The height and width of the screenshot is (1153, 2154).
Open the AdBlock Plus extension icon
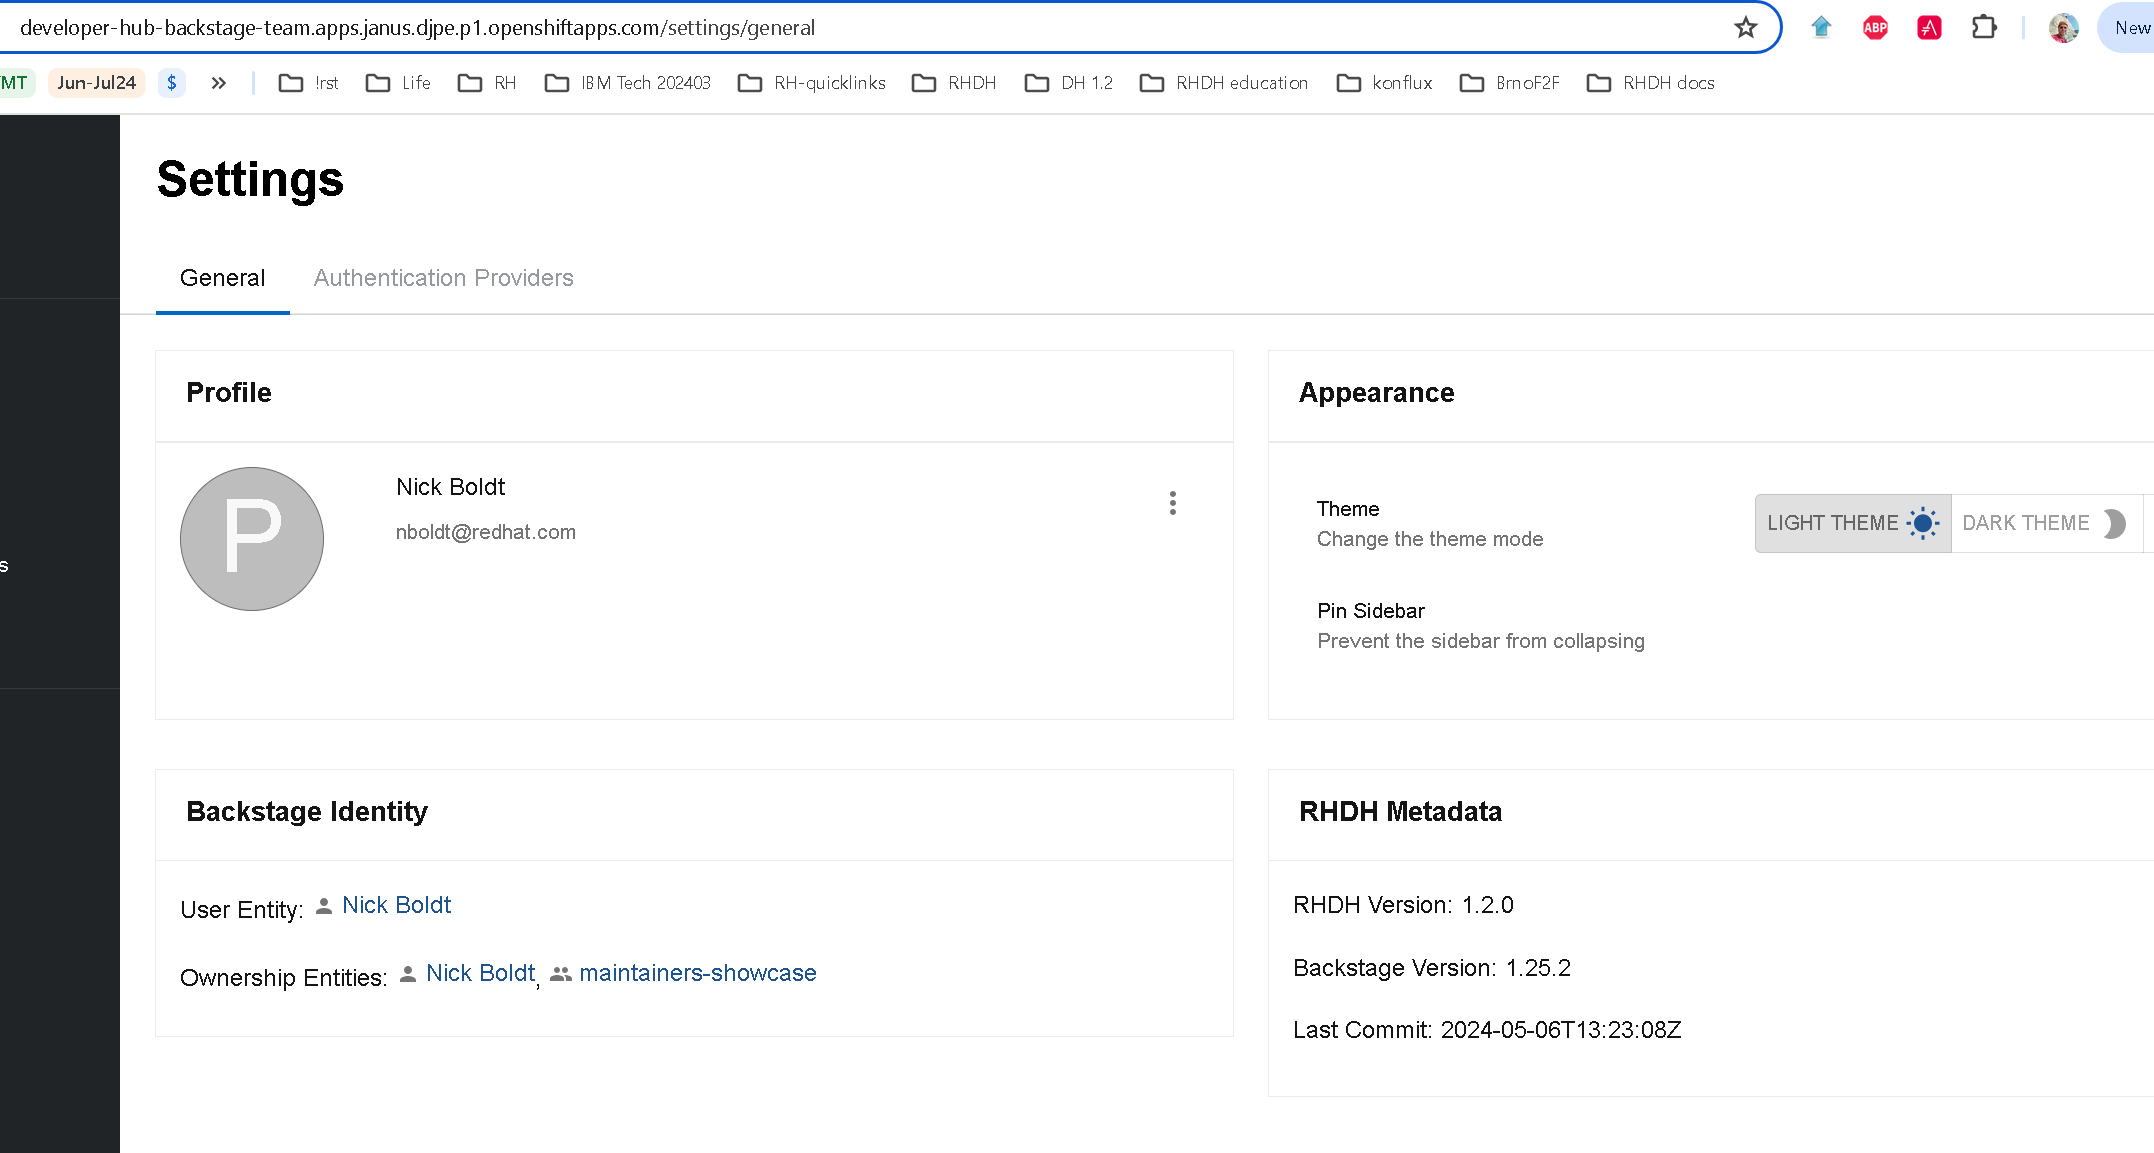coord(1875,28)
